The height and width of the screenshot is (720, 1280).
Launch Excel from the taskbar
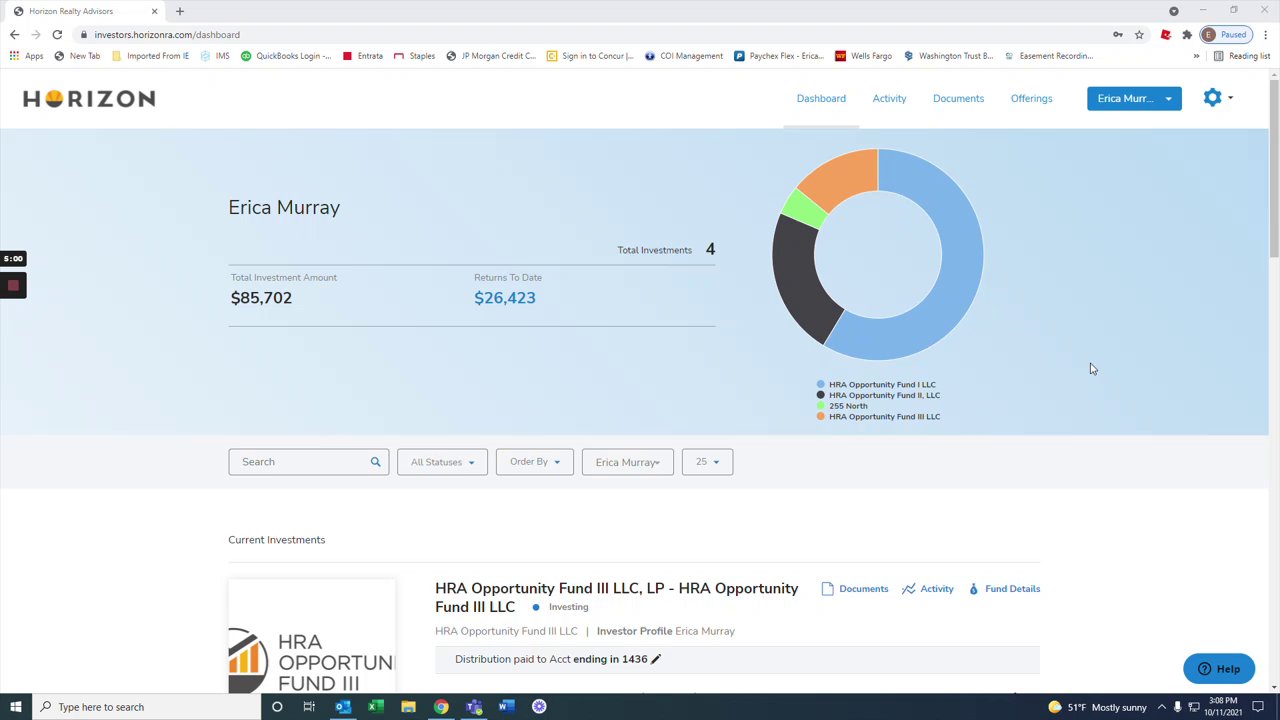(x=375, y=707)
